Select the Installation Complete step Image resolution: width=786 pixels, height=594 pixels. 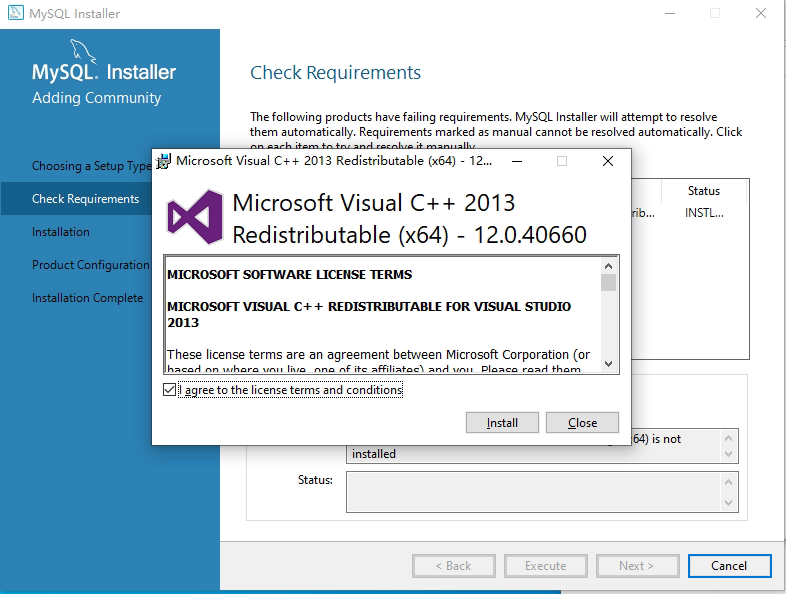click(x=87, y=298)
